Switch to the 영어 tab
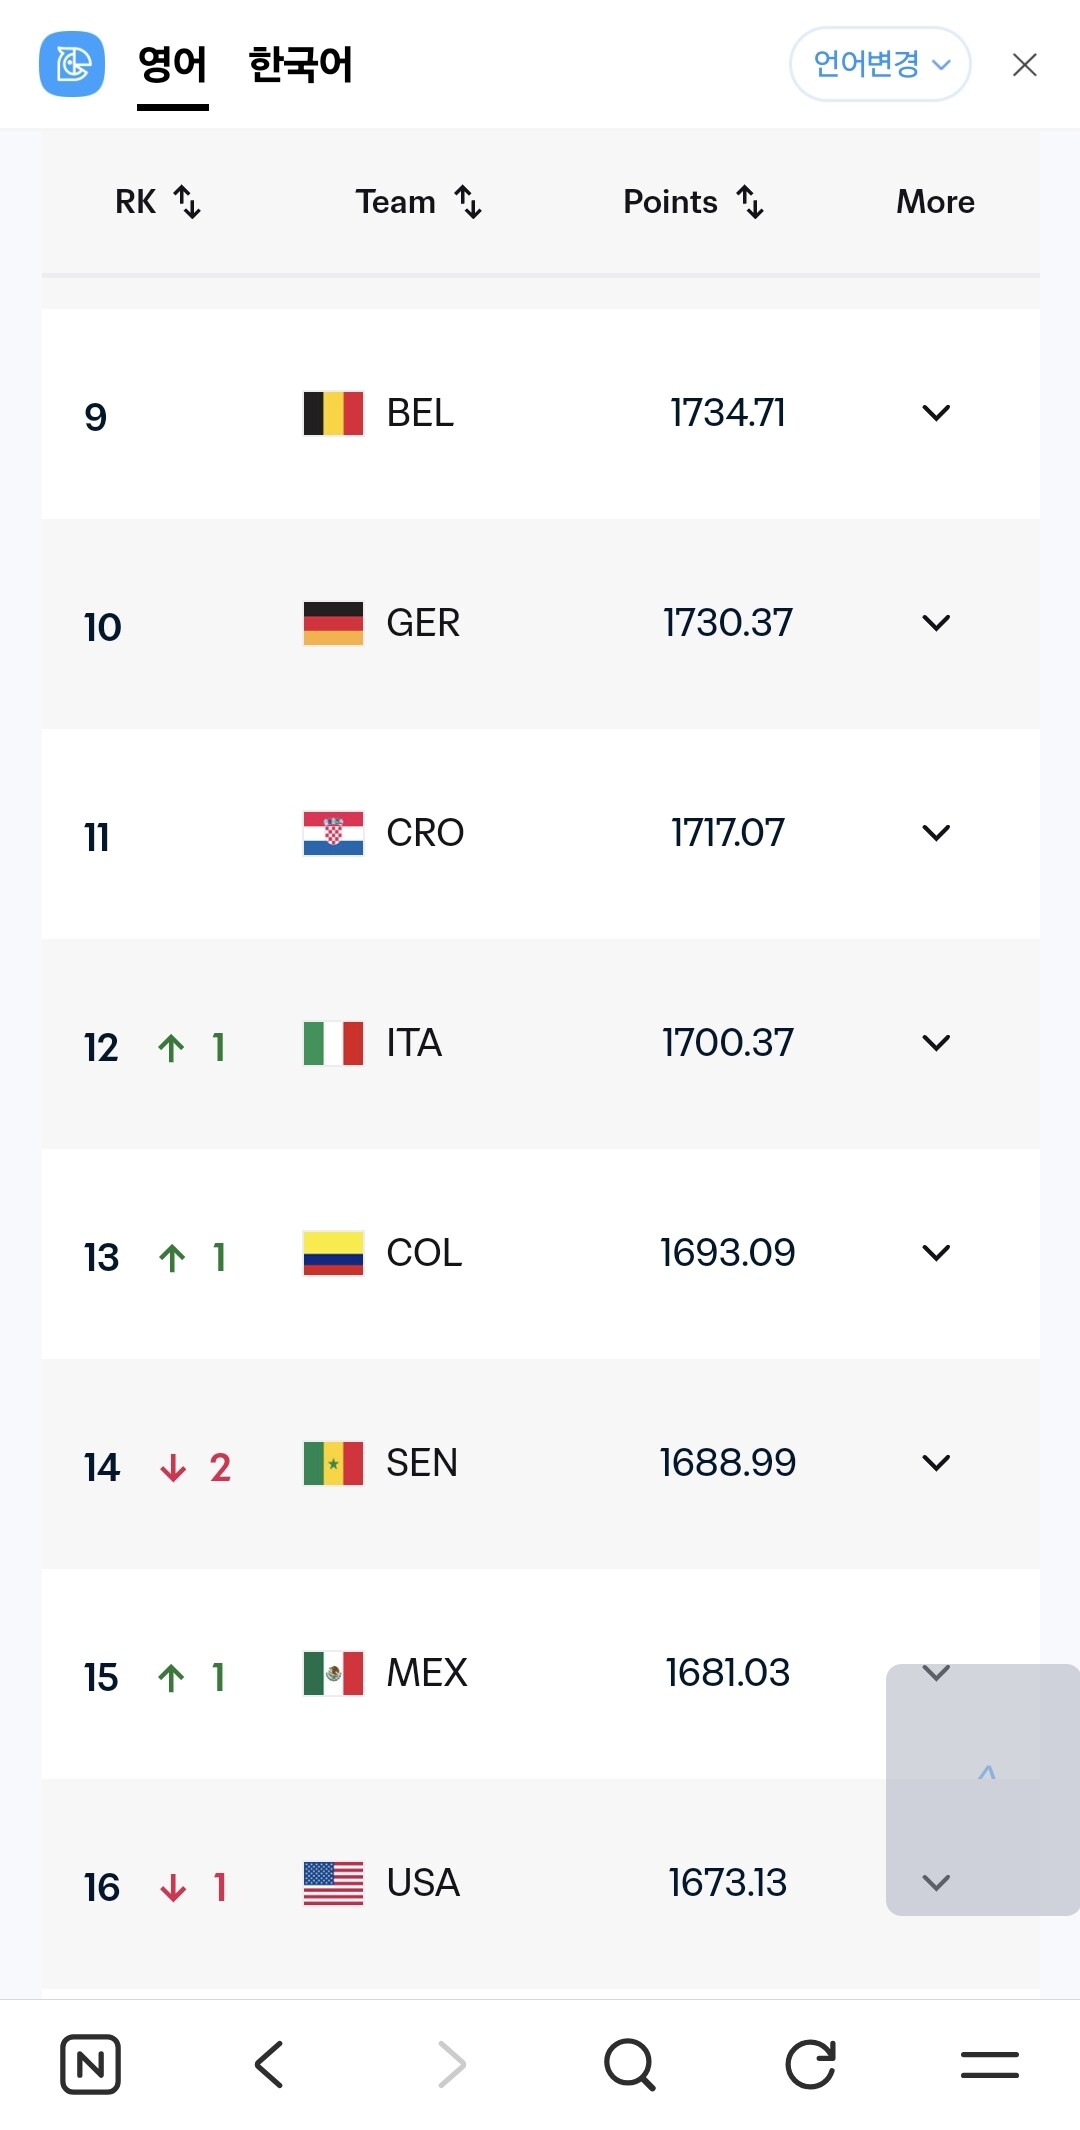This screenshot has width=1080, height=2130. click(172, 65)
